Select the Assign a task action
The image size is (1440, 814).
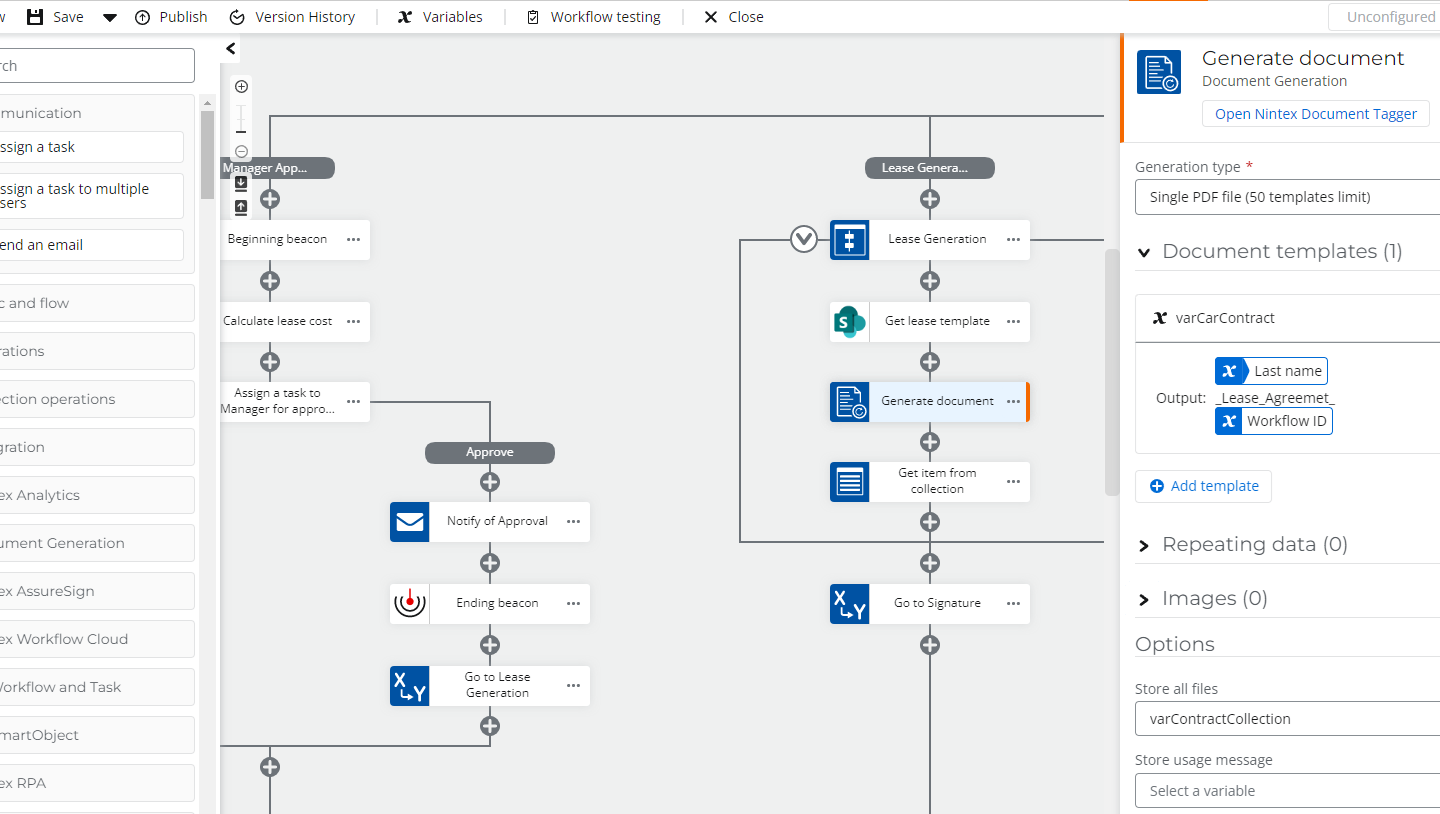(x=92, y=147)
